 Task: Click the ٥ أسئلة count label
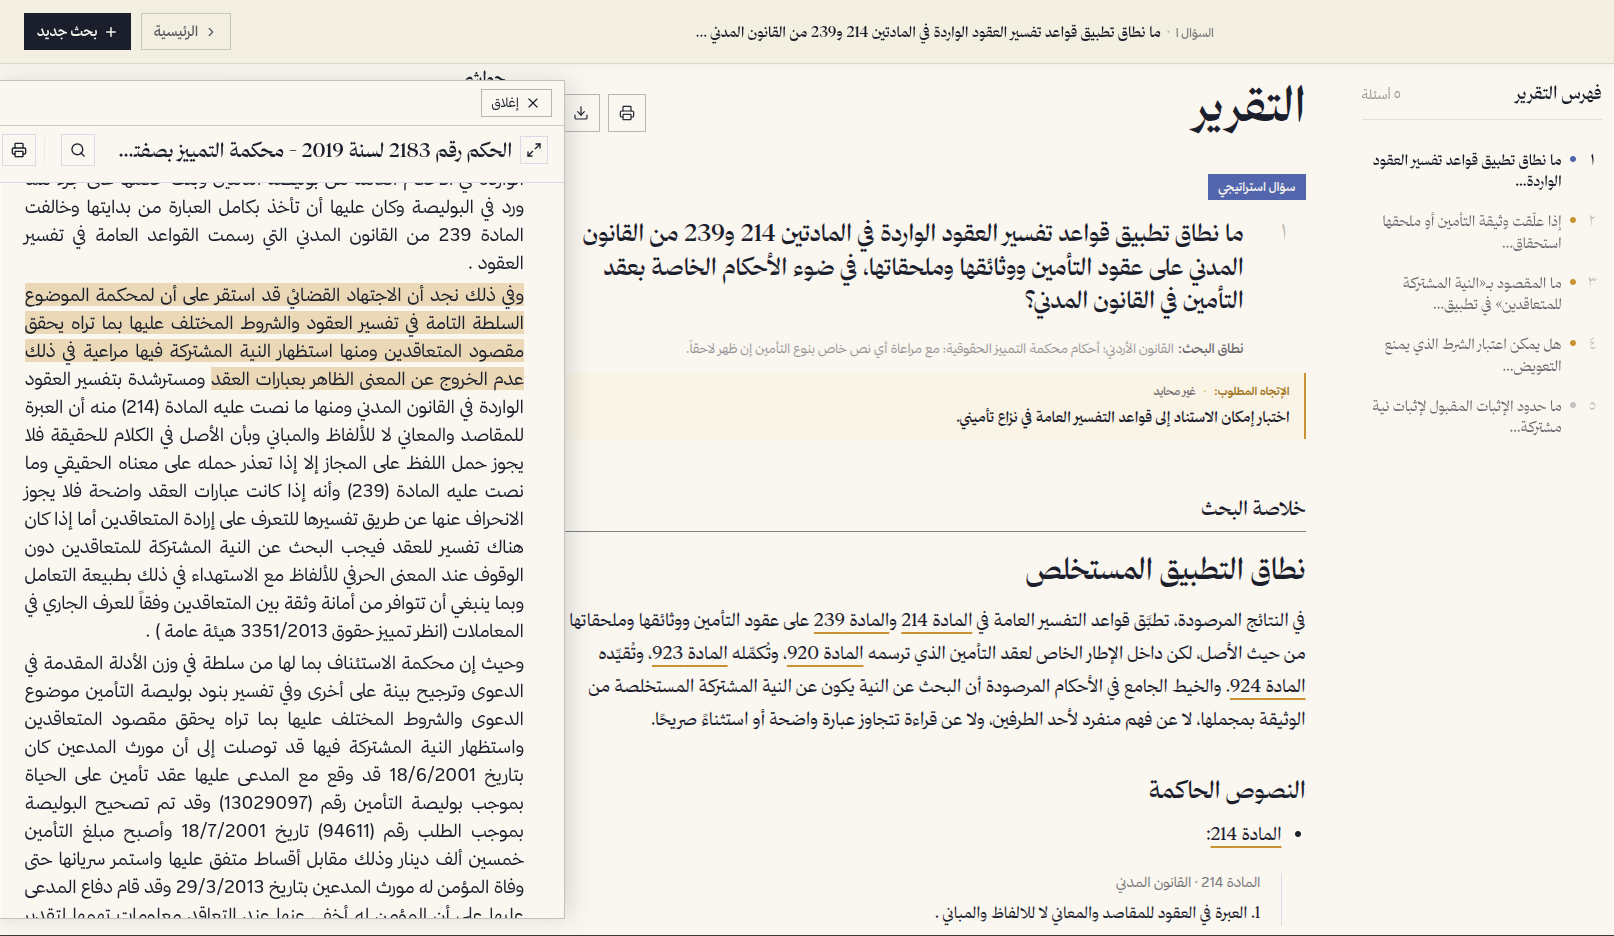(x=1381, y=94)
